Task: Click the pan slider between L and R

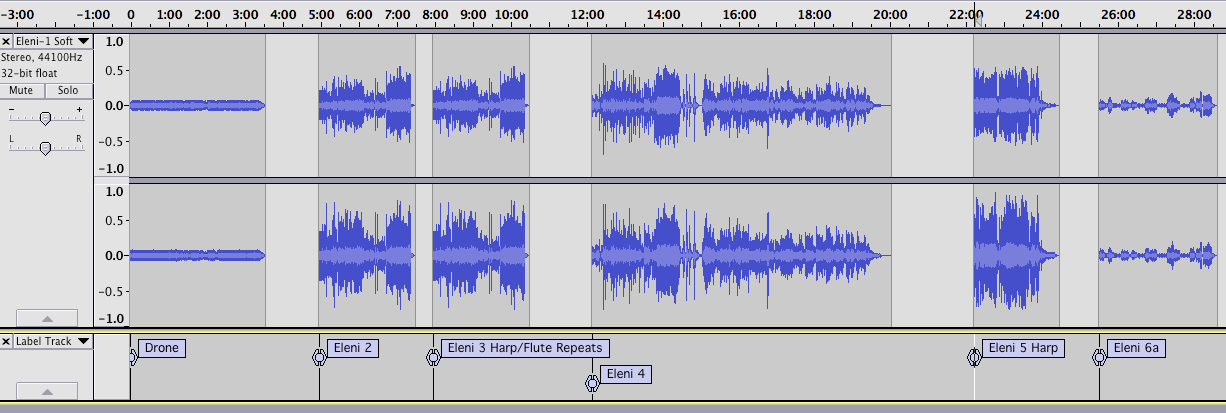Action: (45, 148)
